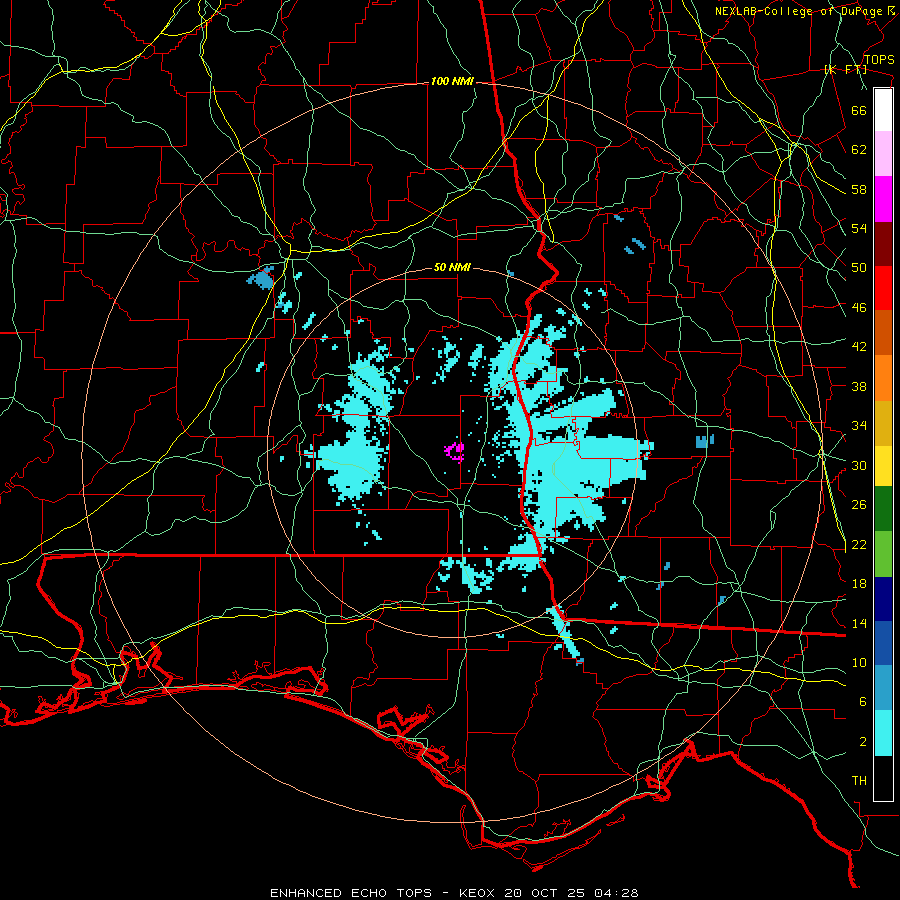Screen dimensions: 900x900
Task: Select the dark green legend swatch
Action: click(x=883, y=509)
